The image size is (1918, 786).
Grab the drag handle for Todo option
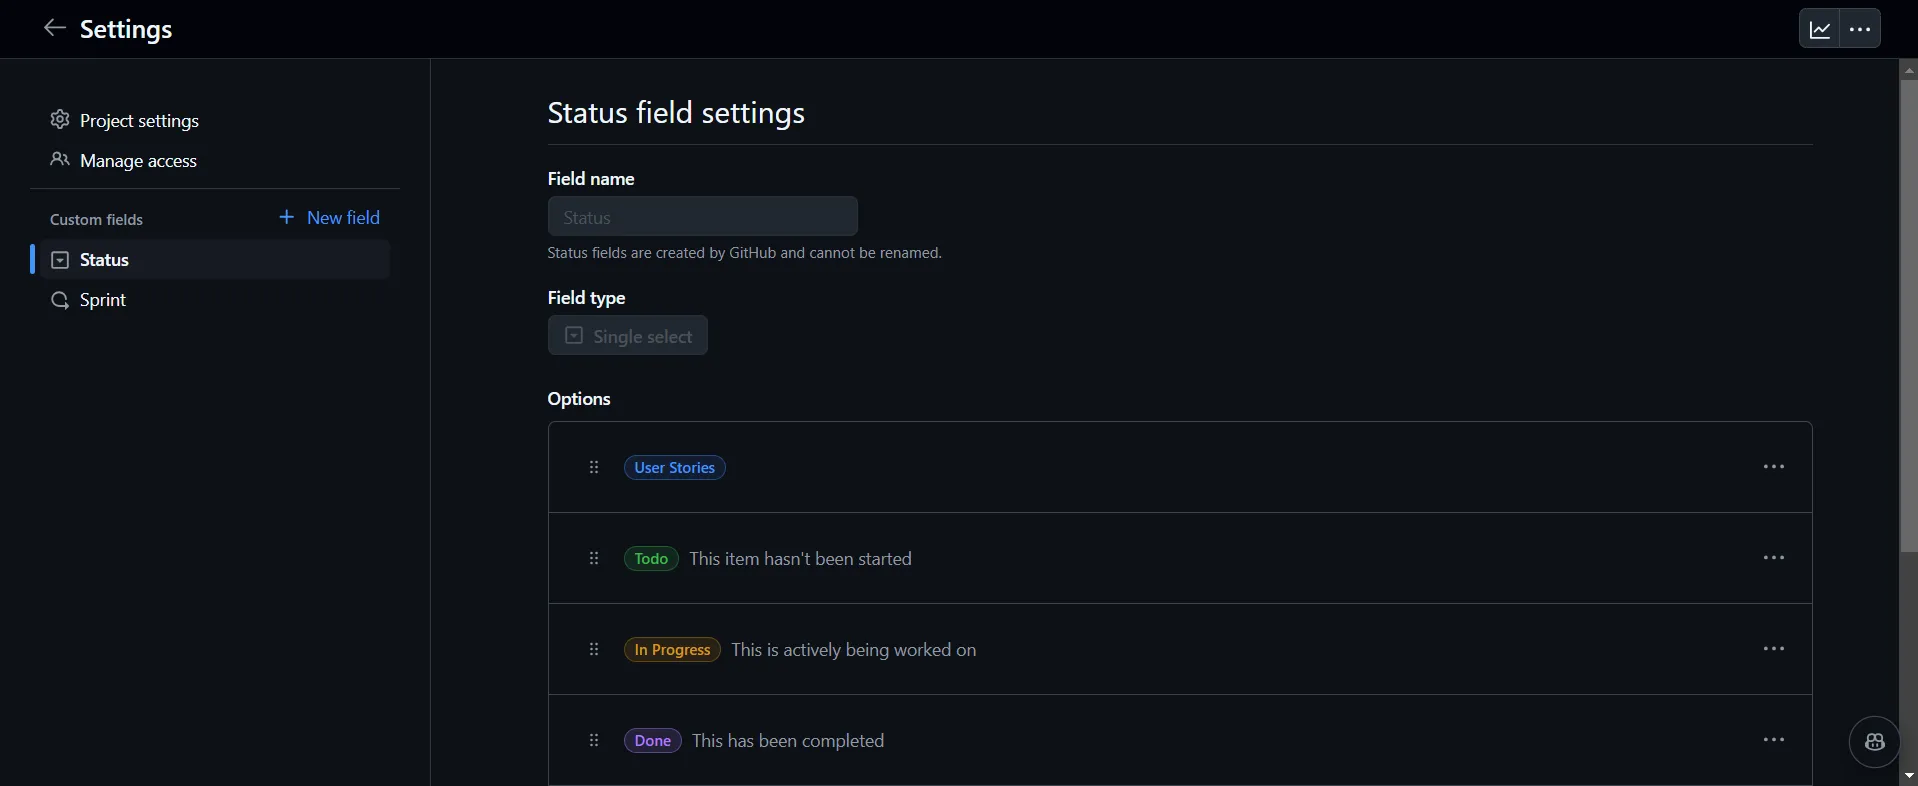pos(594,558)
